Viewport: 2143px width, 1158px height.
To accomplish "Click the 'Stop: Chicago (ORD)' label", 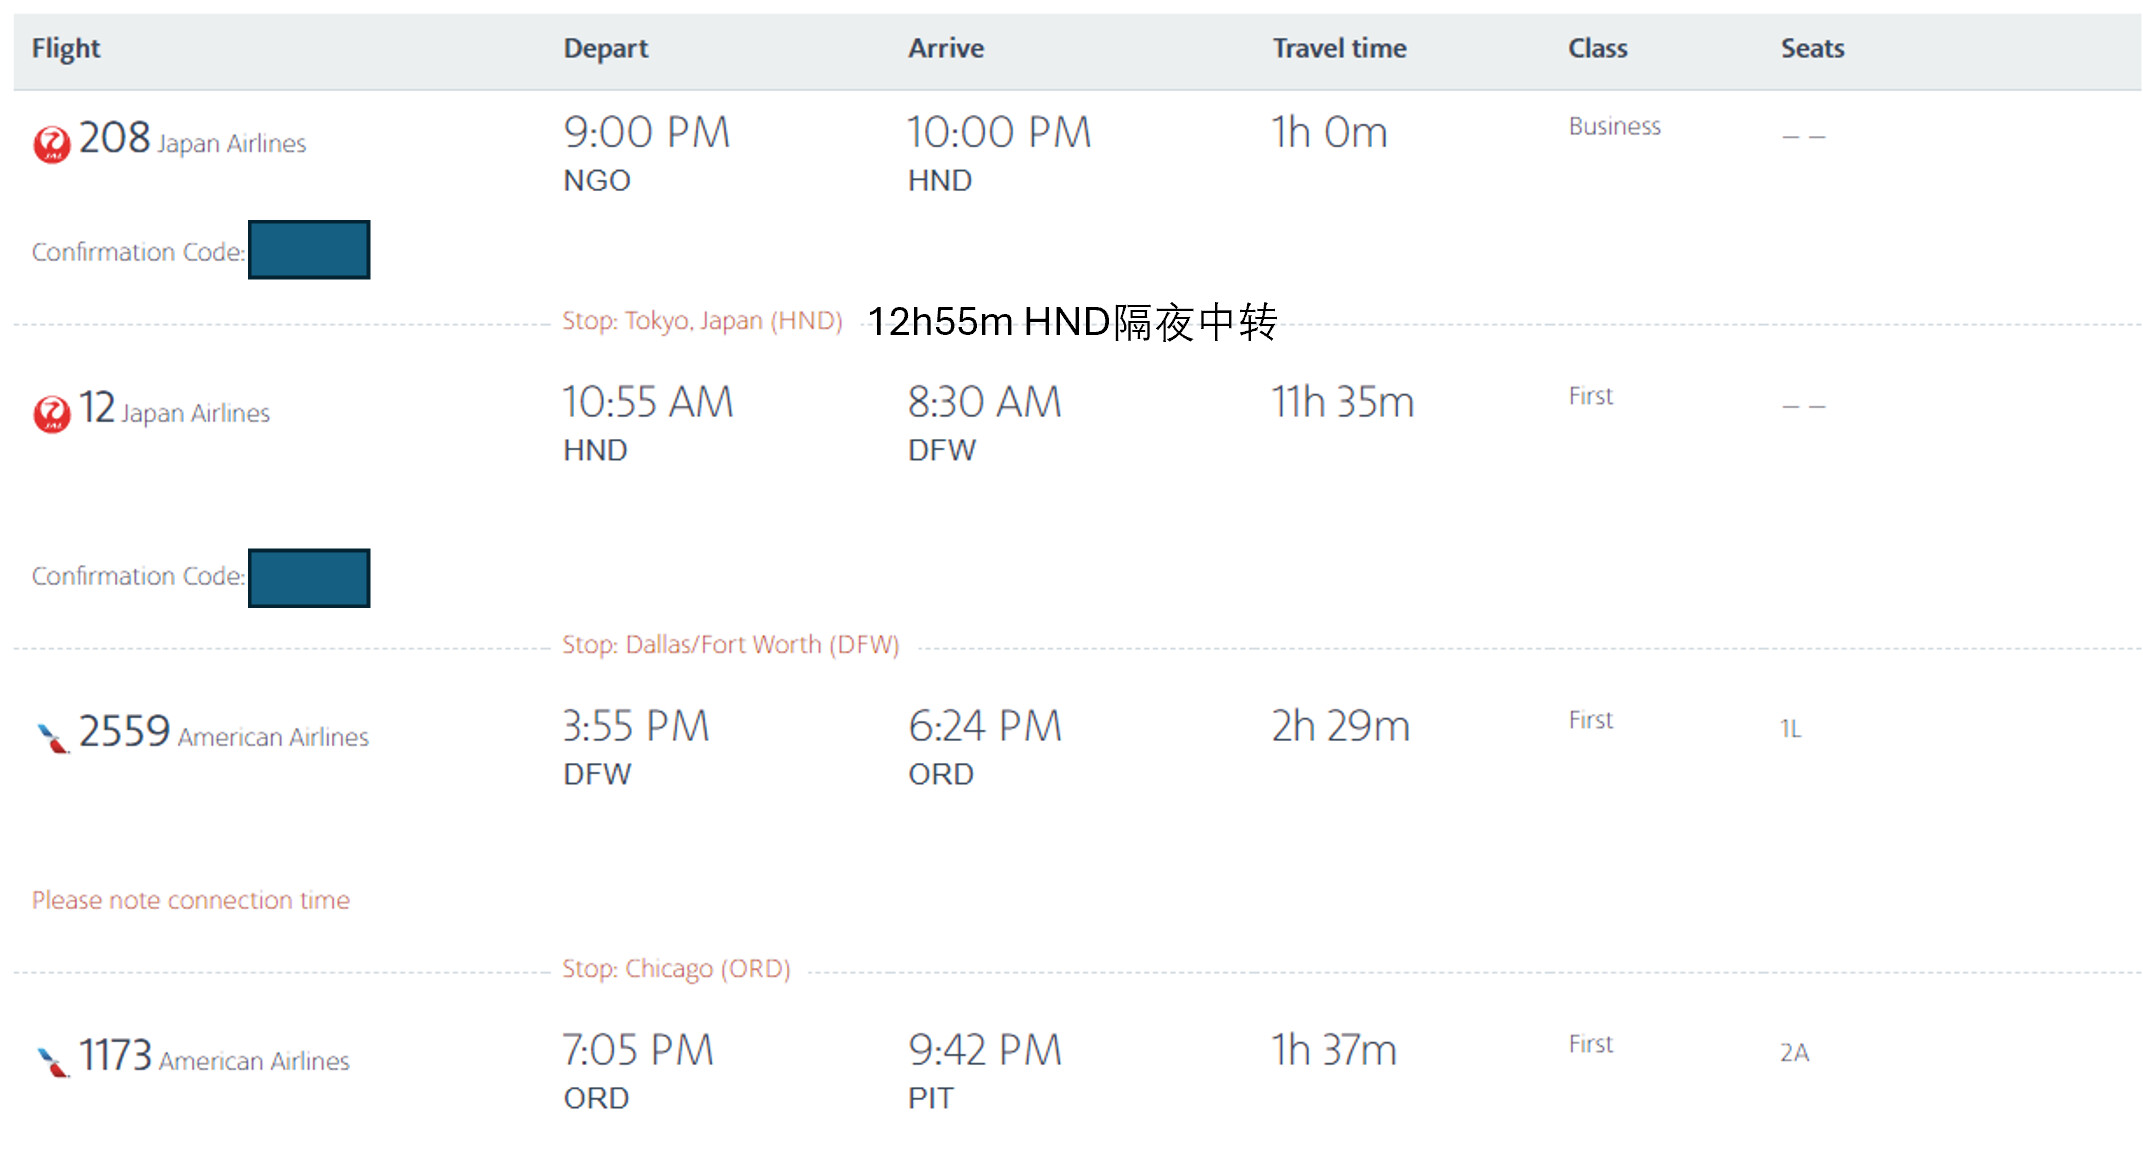I will click(x=676, y=969).
